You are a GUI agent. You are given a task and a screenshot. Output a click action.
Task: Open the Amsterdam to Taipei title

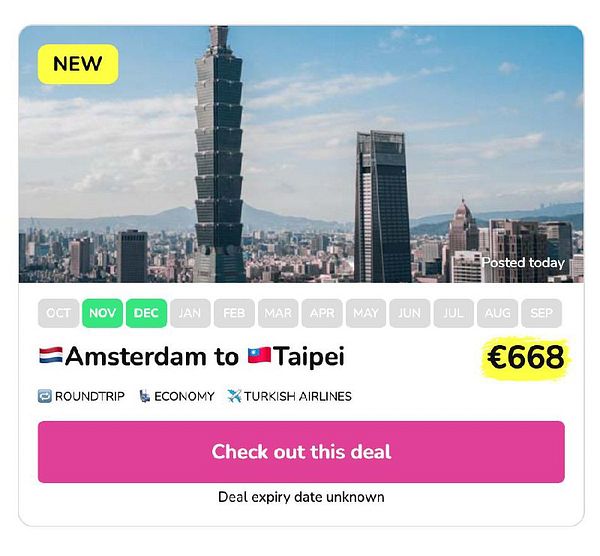192,356
